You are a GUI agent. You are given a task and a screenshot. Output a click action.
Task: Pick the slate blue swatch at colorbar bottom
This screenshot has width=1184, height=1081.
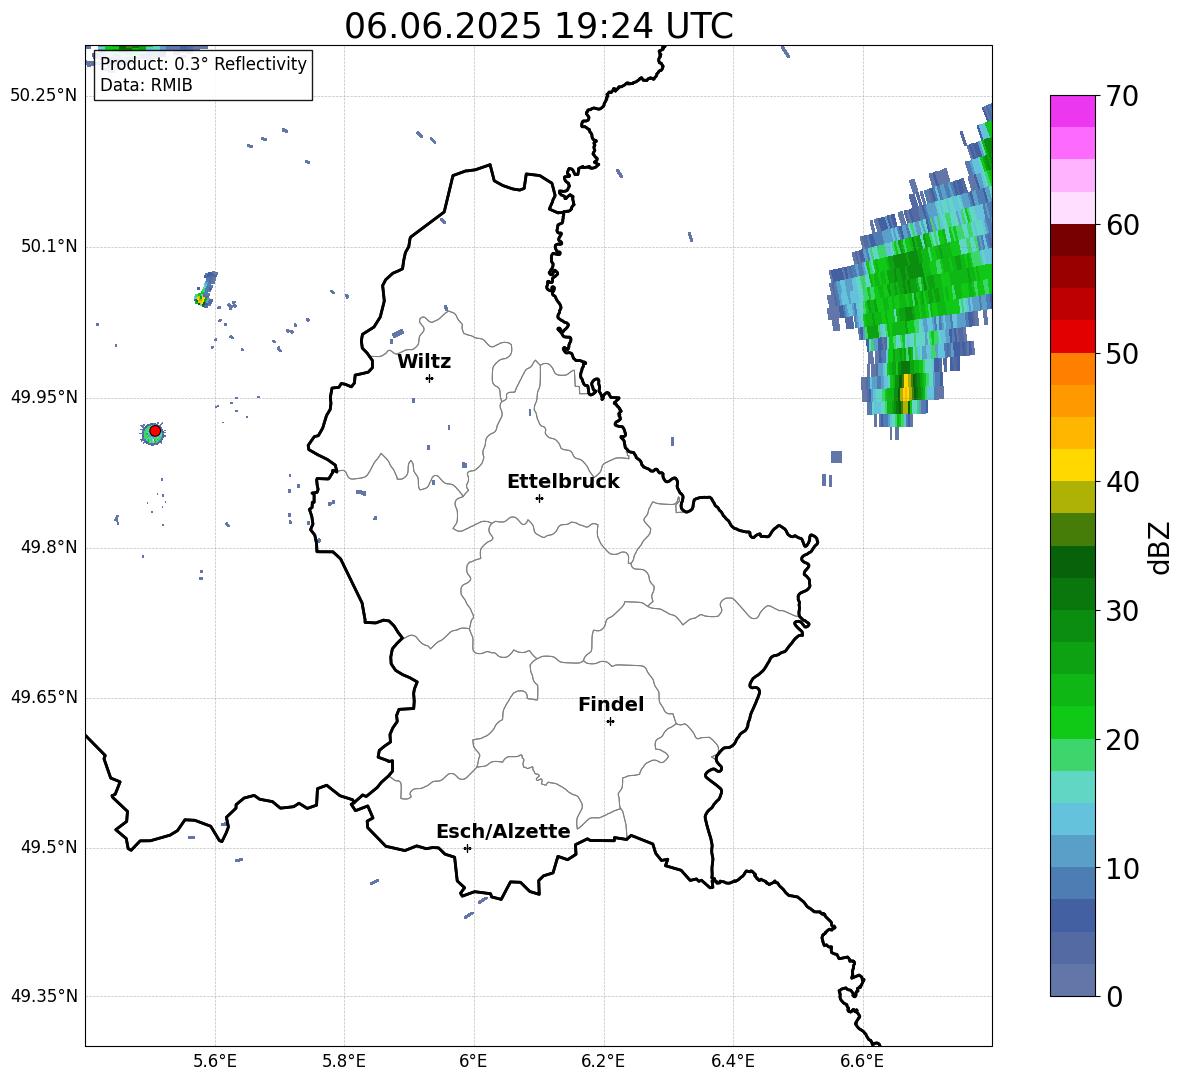(1072, 980)
